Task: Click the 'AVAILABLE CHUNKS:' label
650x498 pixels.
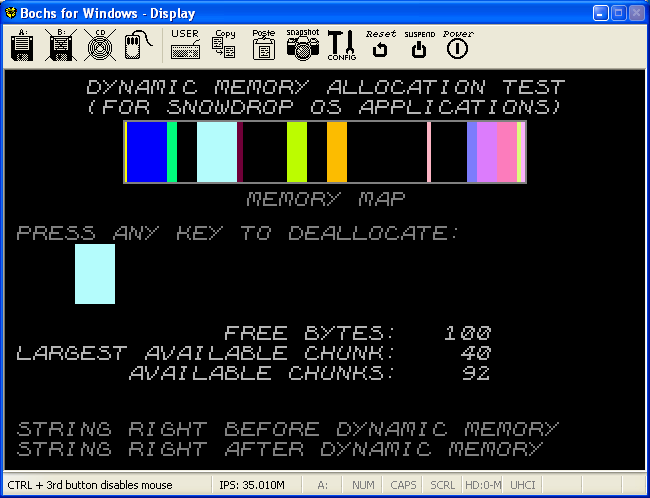Action: [262, 373]
